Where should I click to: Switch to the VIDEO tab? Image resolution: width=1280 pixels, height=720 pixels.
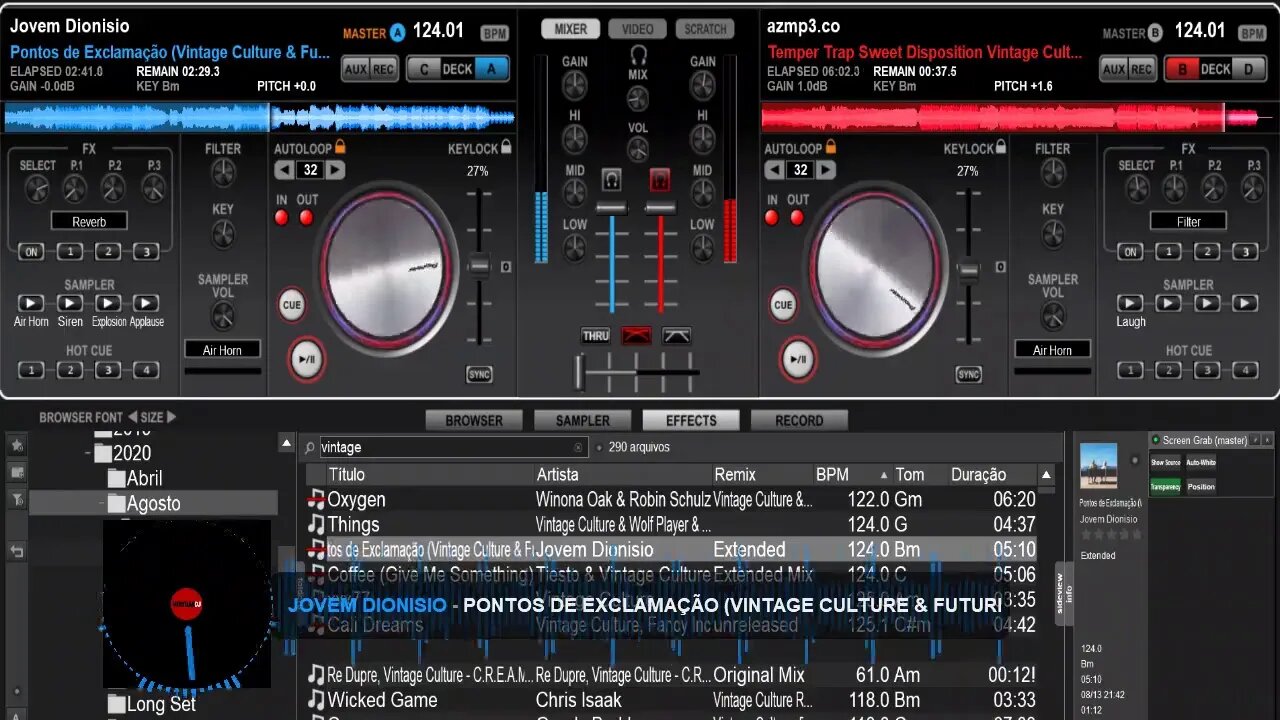pyautogui.click(x=638, y=29)
